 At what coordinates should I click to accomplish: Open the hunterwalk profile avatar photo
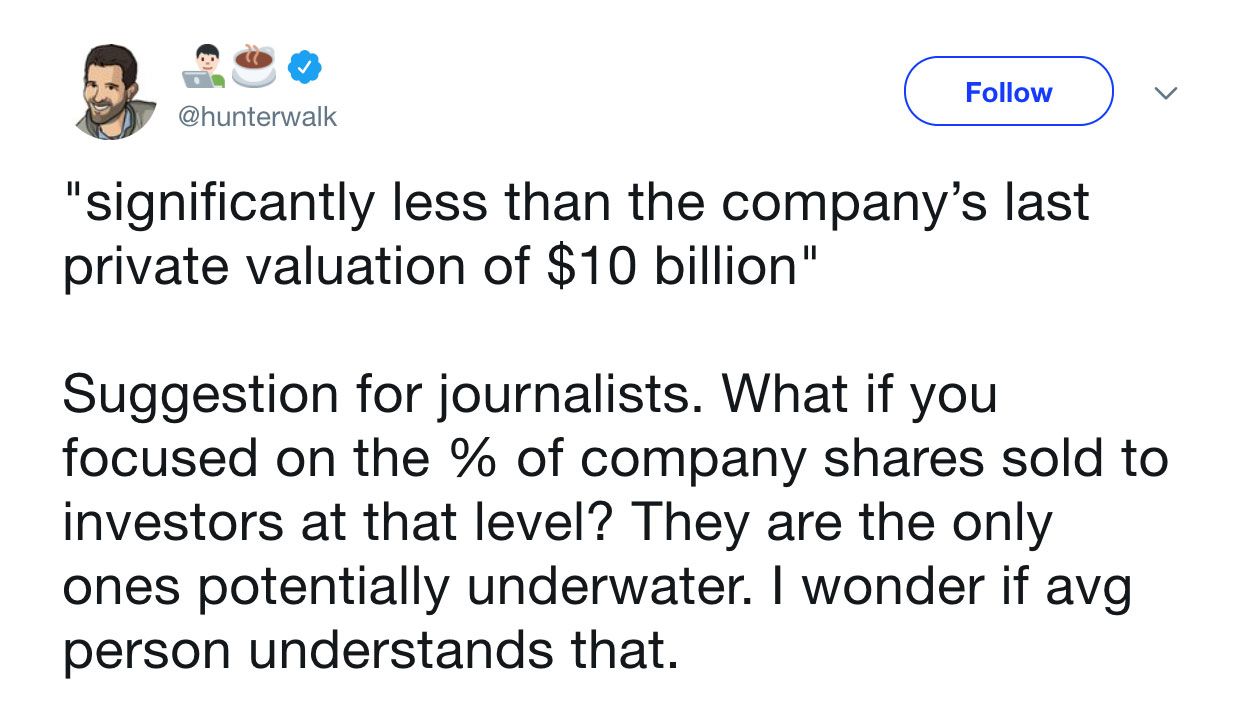[110, 92]
